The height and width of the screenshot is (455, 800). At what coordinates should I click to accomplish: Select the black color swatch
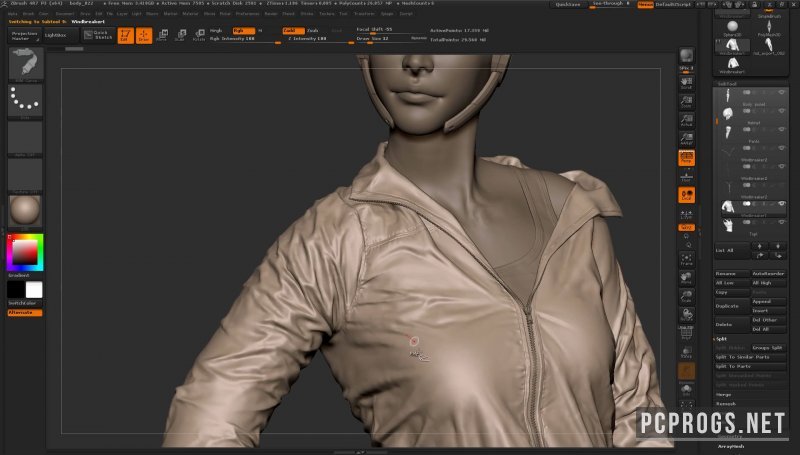click(15, 290)
